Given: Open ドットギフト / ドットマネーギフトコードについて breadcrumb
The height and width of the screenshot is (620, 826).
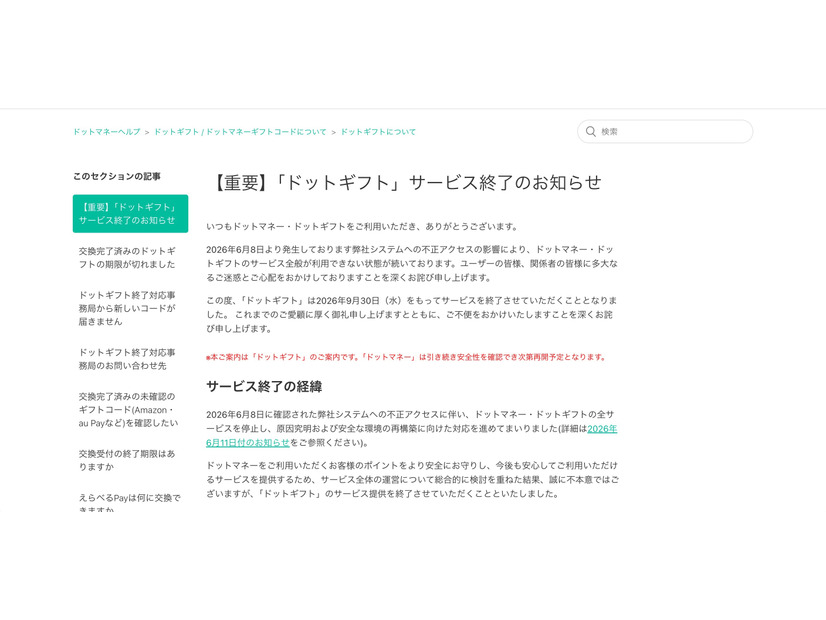Looking at the screenshot, I should (240, 132).
